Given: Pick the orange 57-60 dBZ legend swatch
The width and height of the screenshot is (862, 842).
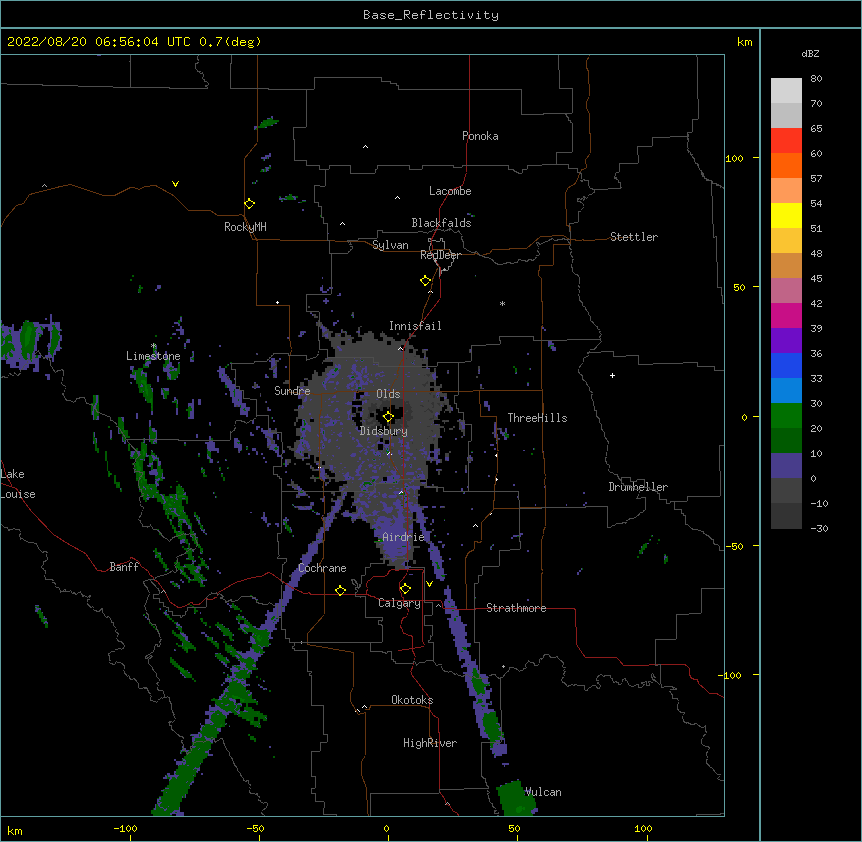Looking at the screenshot, I should (786, 165).
